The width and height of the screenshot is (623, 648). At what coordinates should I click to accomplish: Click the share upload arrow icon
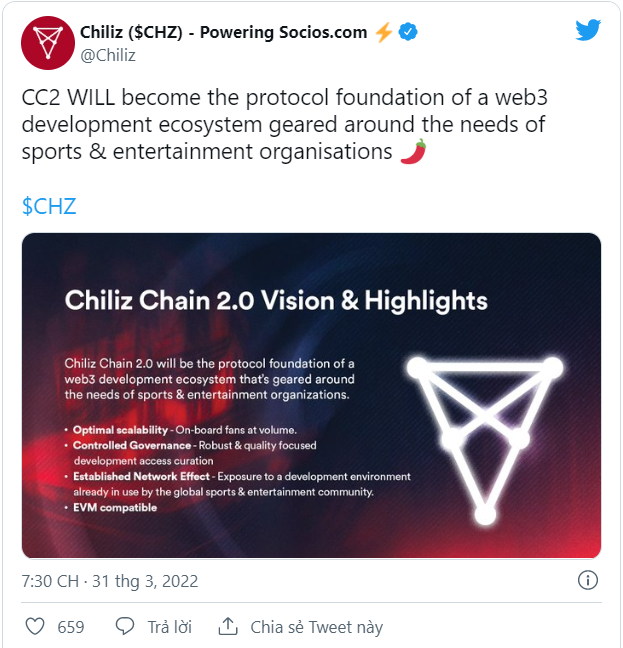tap(228, 627)
